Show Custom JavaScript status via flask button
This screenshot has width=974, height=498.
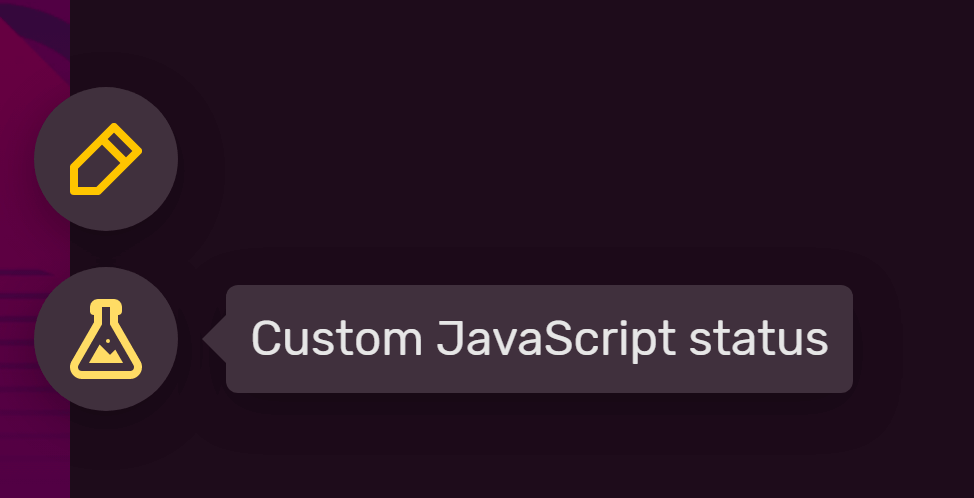point(106,339)
